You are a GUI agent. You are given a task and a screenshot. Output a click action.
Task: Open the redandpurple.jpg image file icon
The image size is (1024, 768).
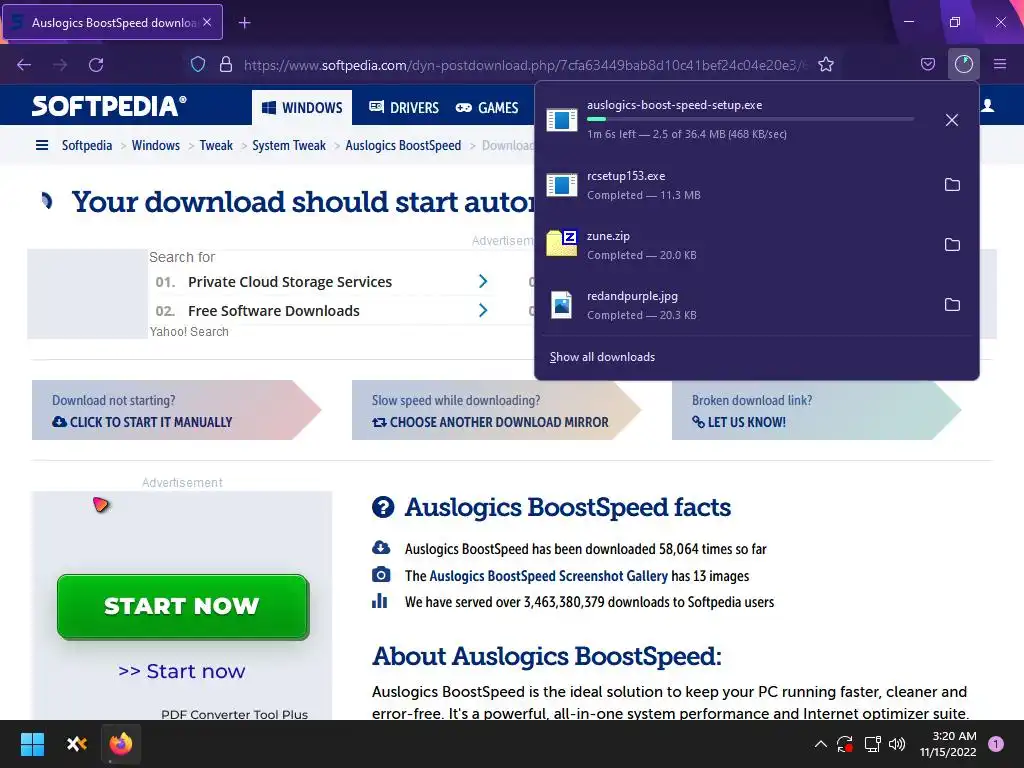[562, 304]
